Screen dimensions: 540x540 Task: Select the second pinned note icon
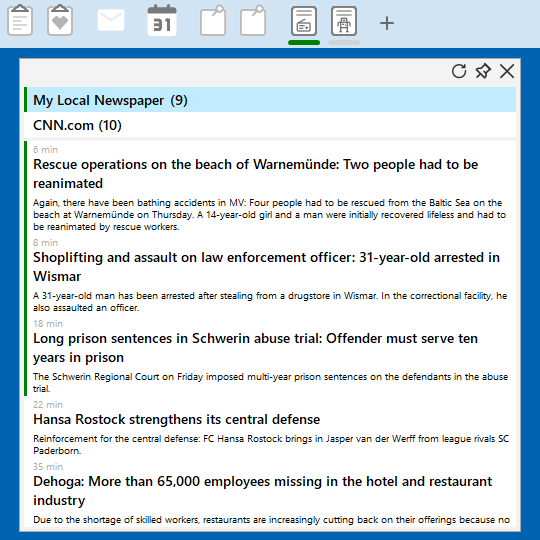[253, 21]
